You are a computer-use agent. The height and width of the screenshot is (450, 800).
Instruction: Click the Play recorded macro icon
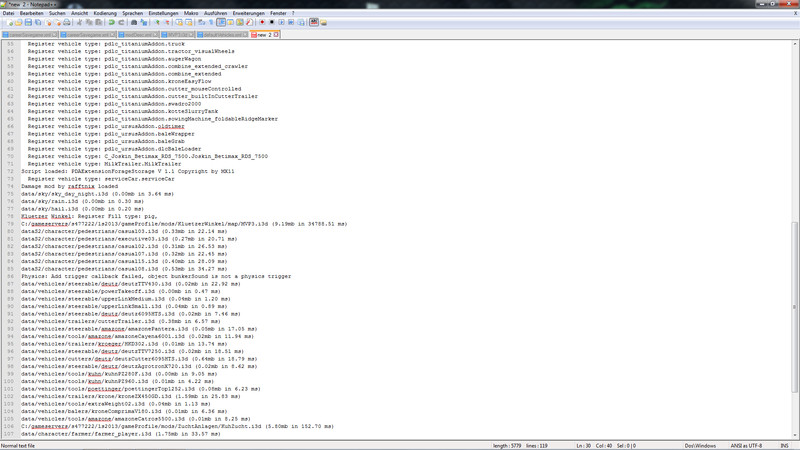pyautogui.click(x=282, y=22)
